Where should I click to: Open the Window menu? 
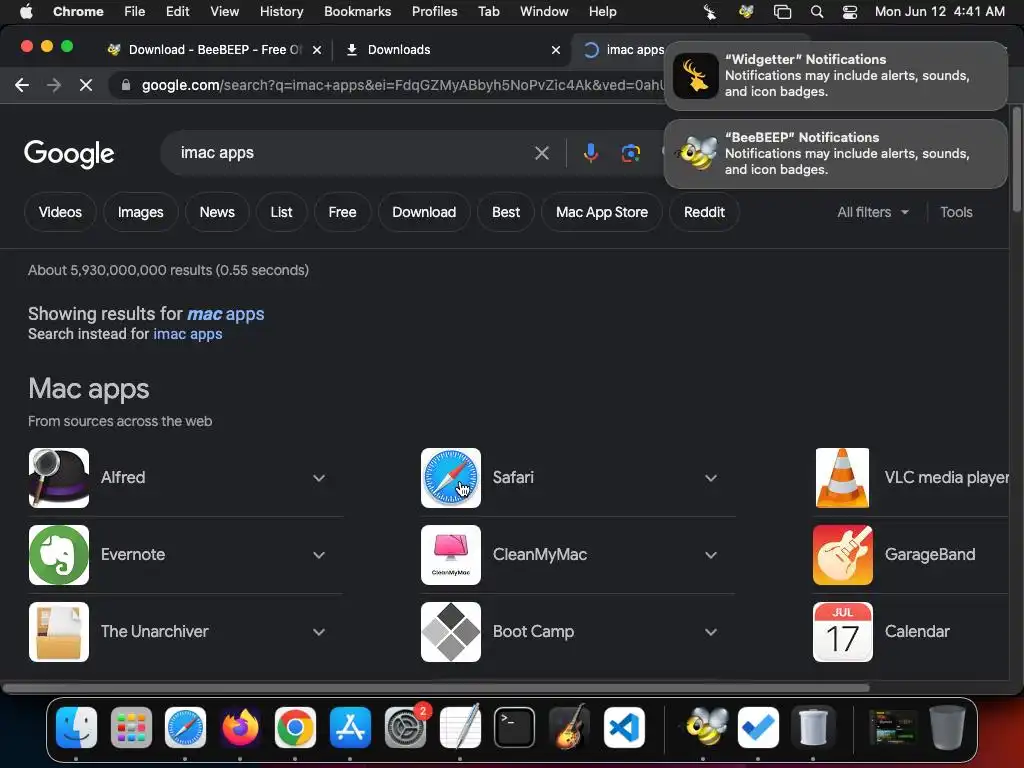tap(544, 12)
